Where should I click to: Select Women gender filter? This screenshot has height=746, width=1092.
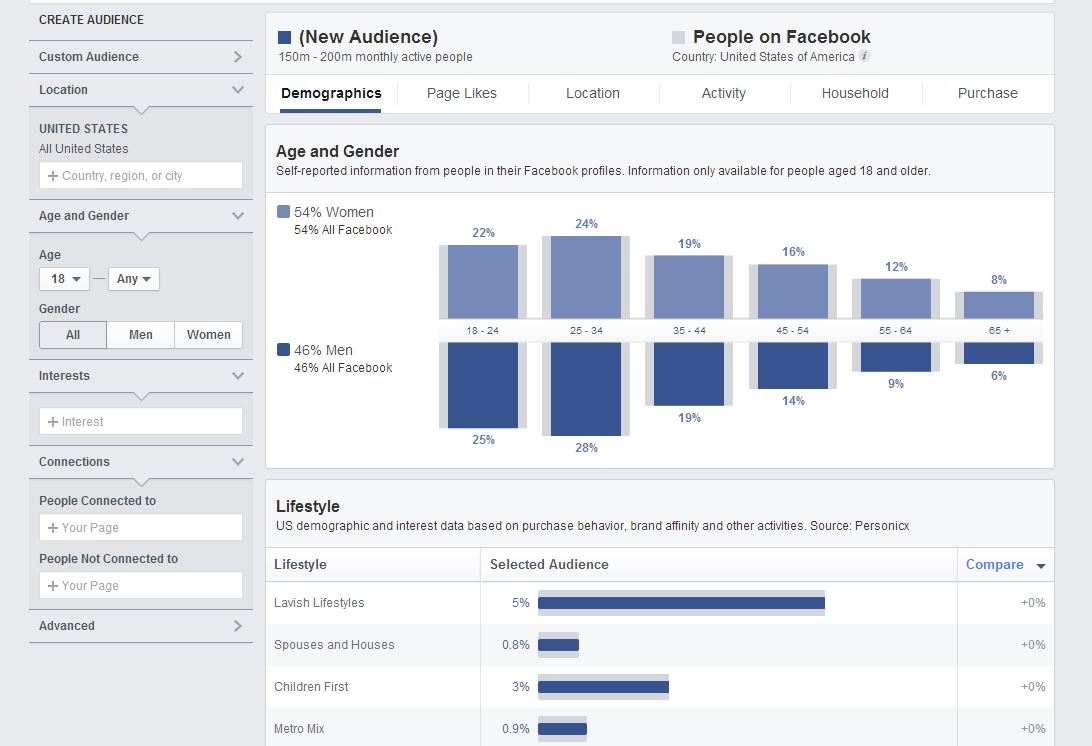click(208, 335)
